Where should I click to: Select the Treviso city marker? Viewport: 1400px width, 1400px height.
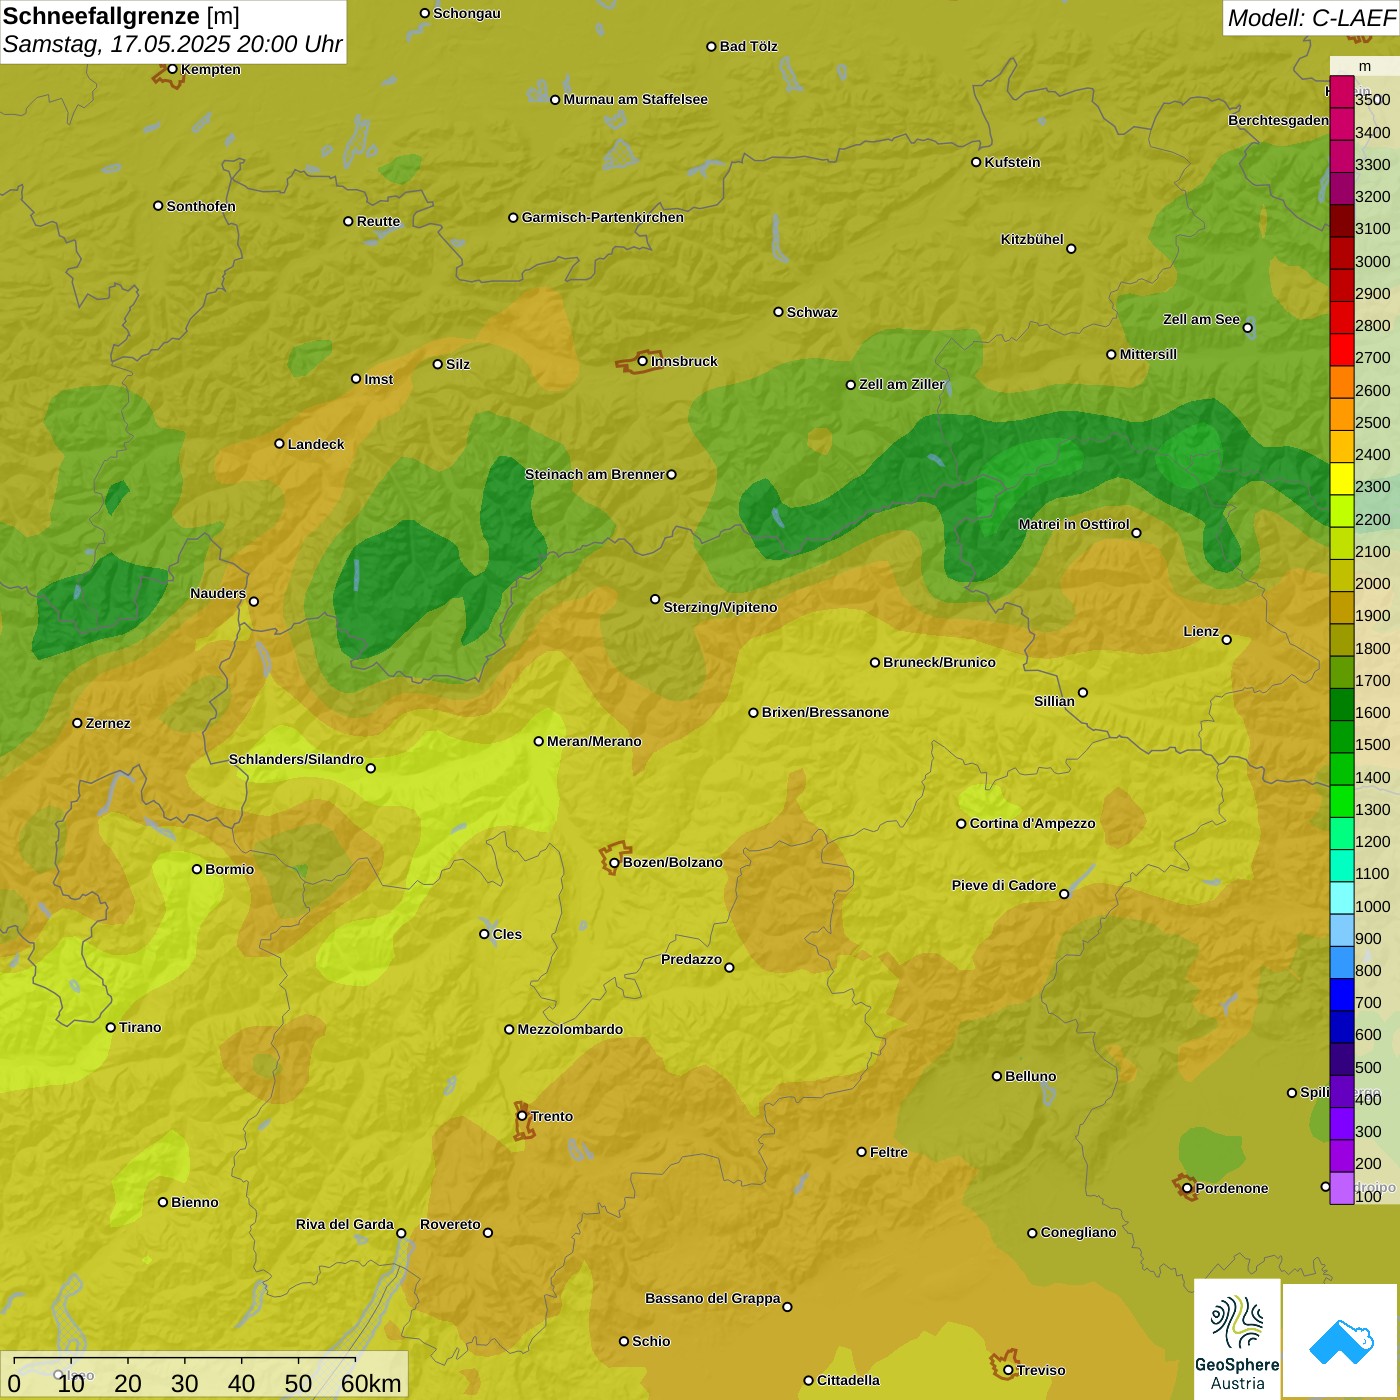pos(1008,1370)
